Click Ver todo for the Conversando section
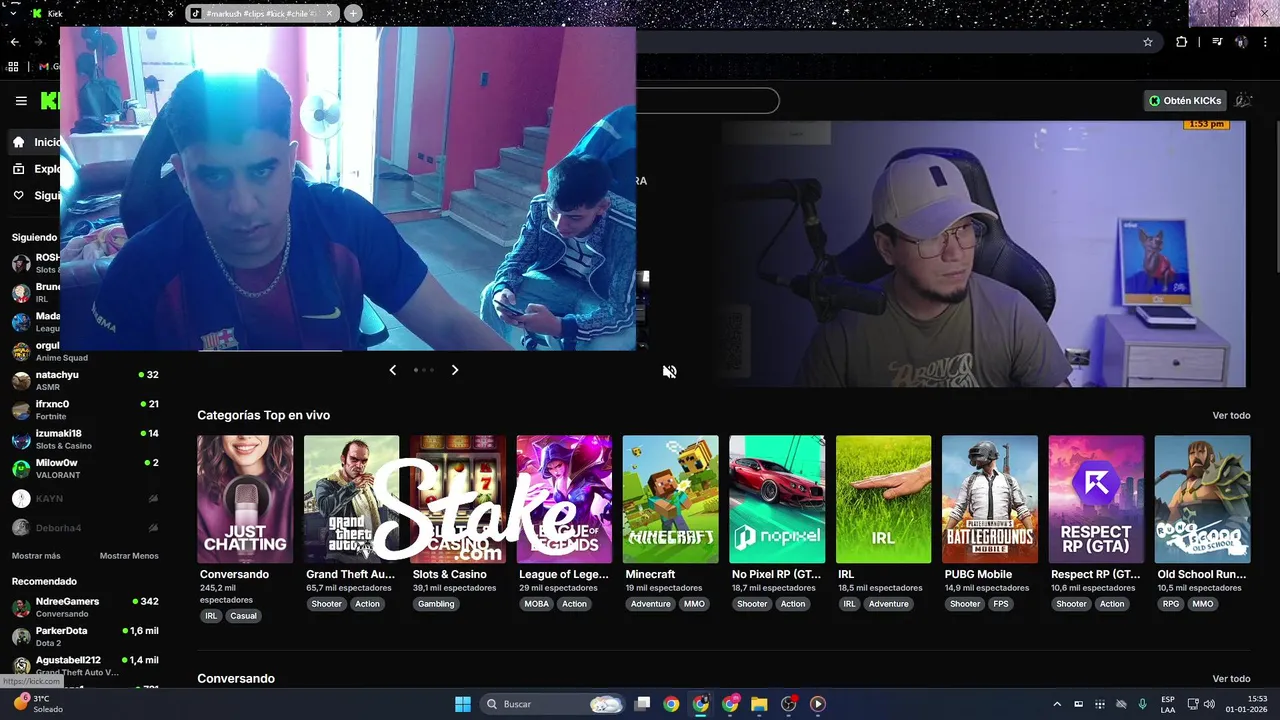This screenshot has height=720, width=1280. pos(1231,679)
